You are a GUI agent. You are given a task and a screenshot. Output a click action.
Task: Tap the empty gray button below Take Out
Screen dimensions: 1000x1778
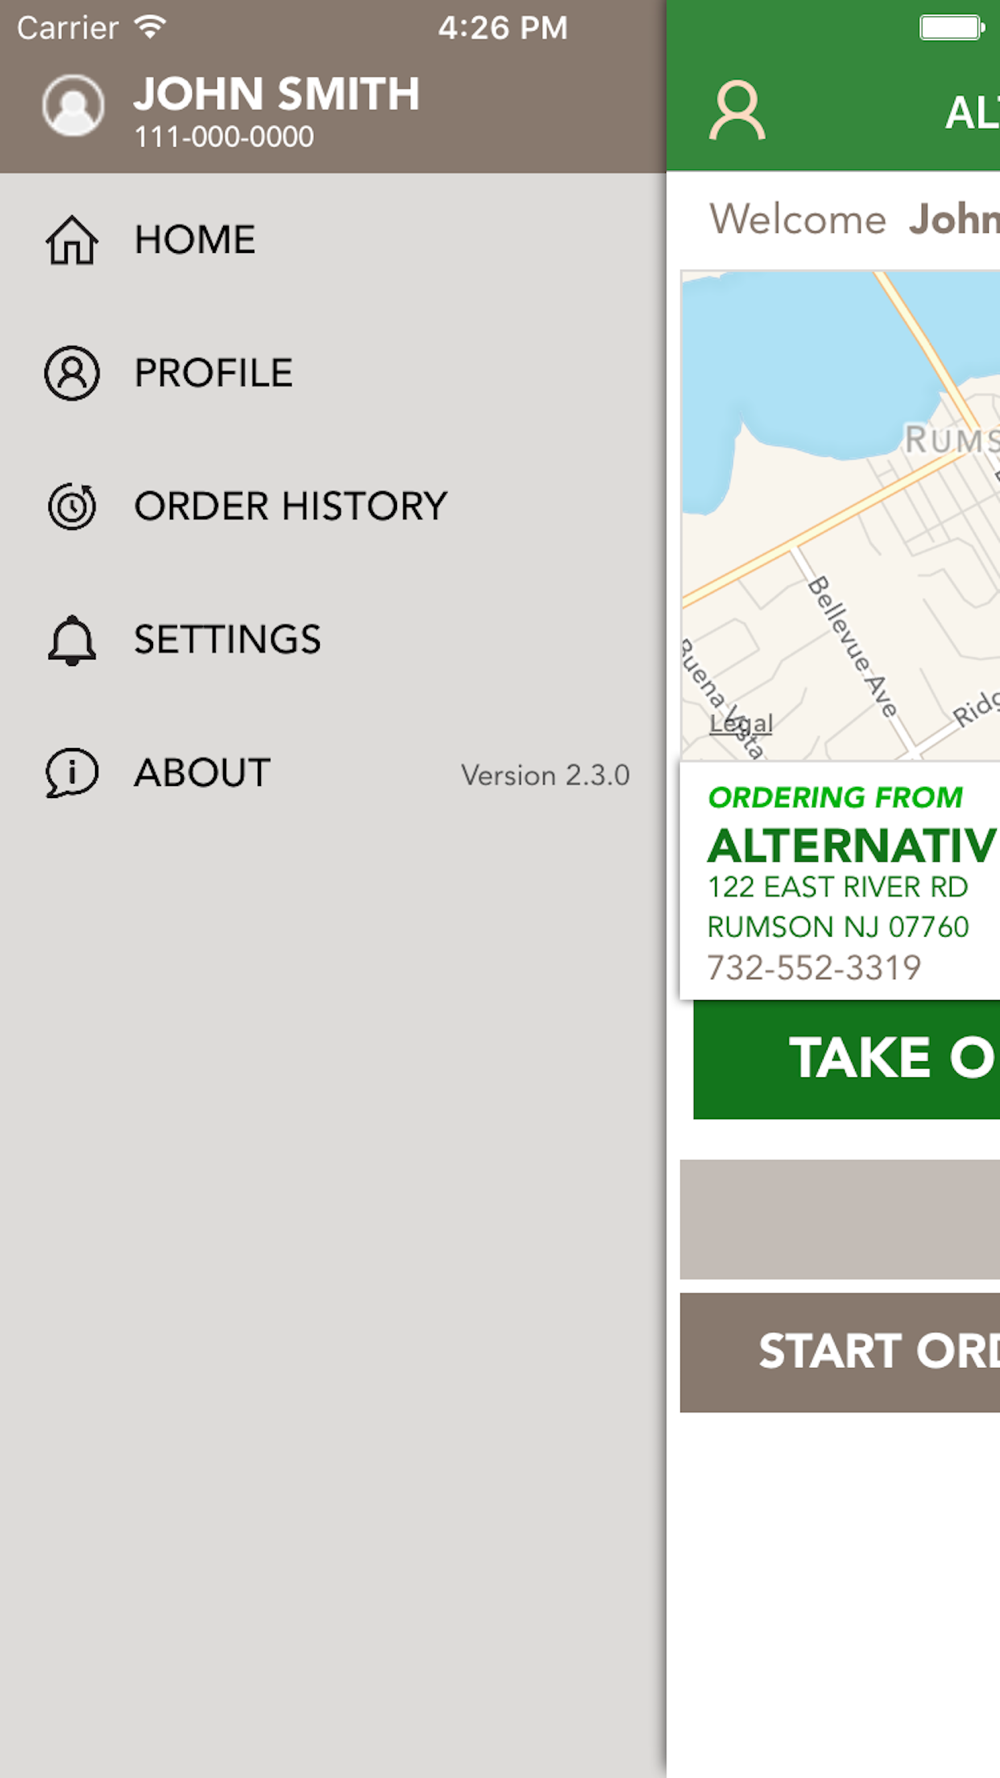pyautogui.click(x=840, y=1219)
